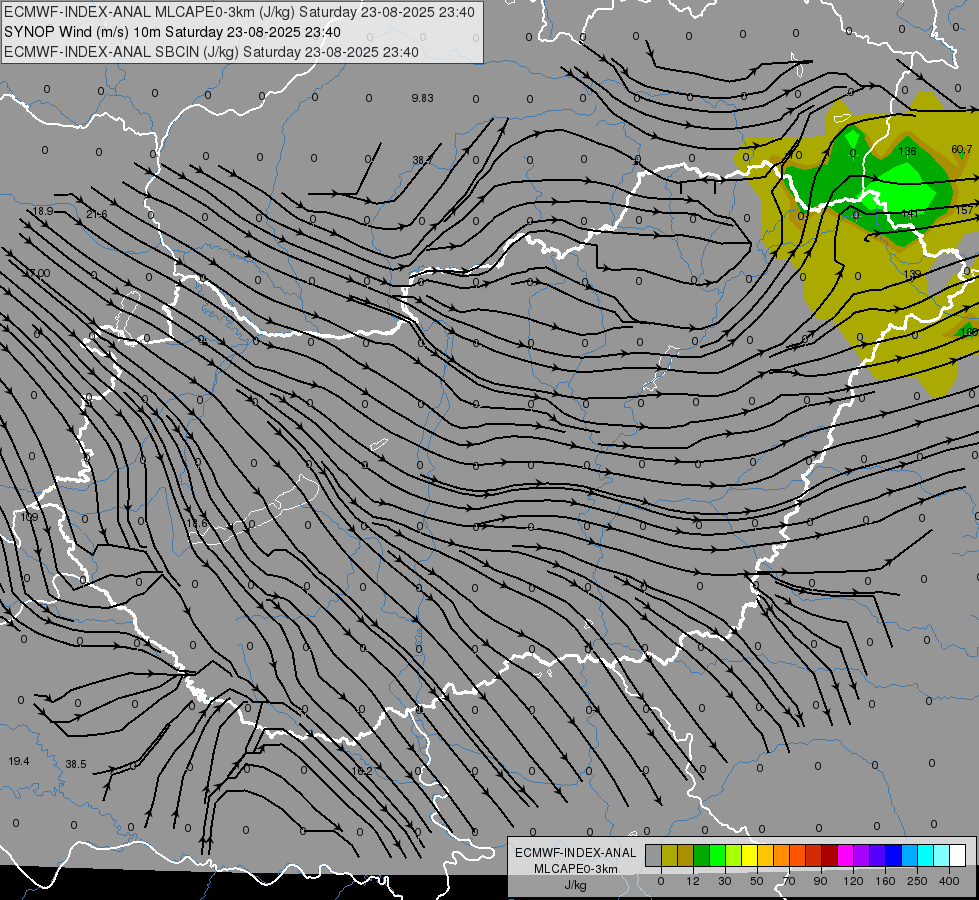Click the pale cyan legend swatch before 400

click(942, 855)
